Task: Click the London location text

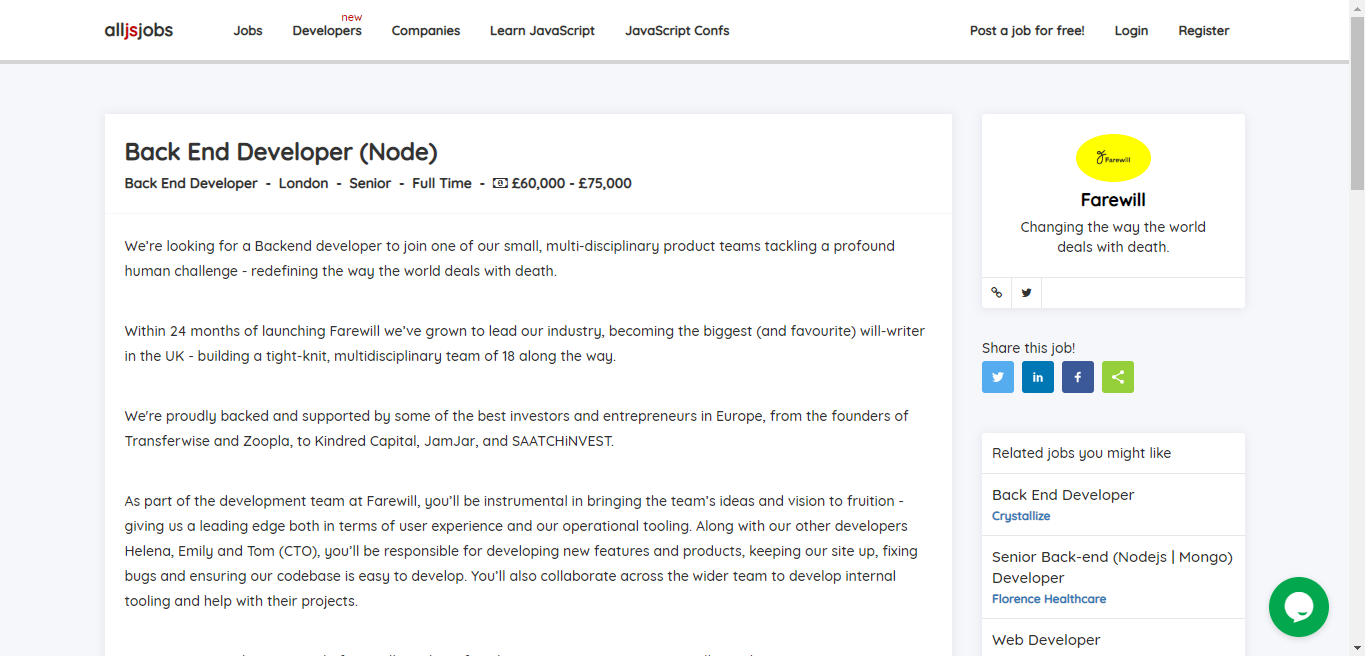Action: tap(303, 183)
